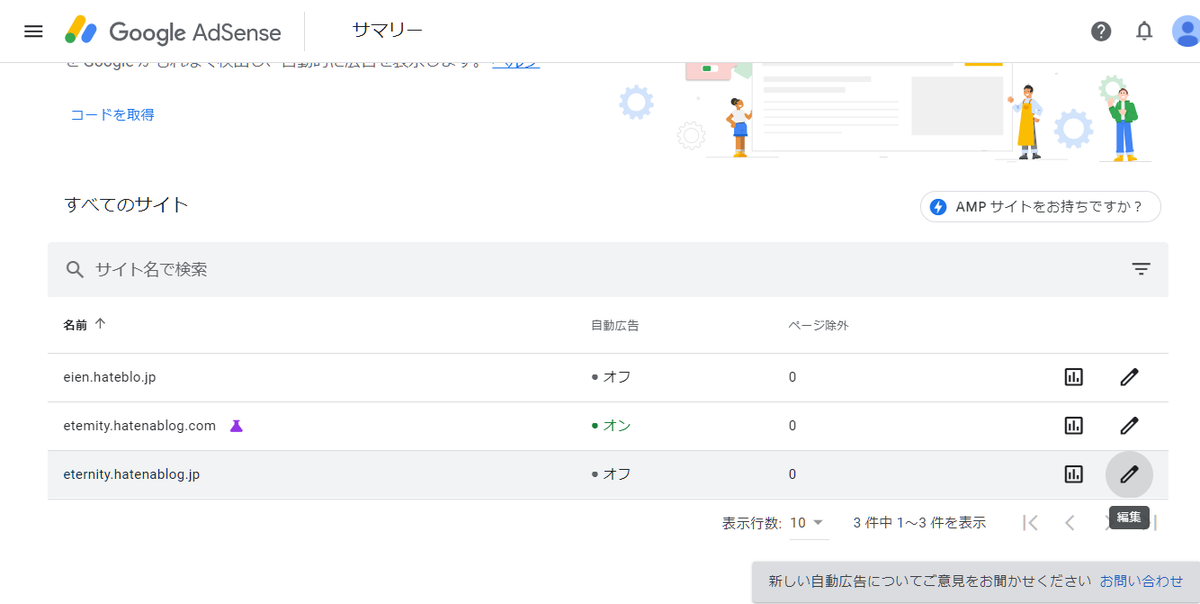Open the hamburger navigation menu
This screenshot has height=604, width=1200.
[x=33, y=31]
